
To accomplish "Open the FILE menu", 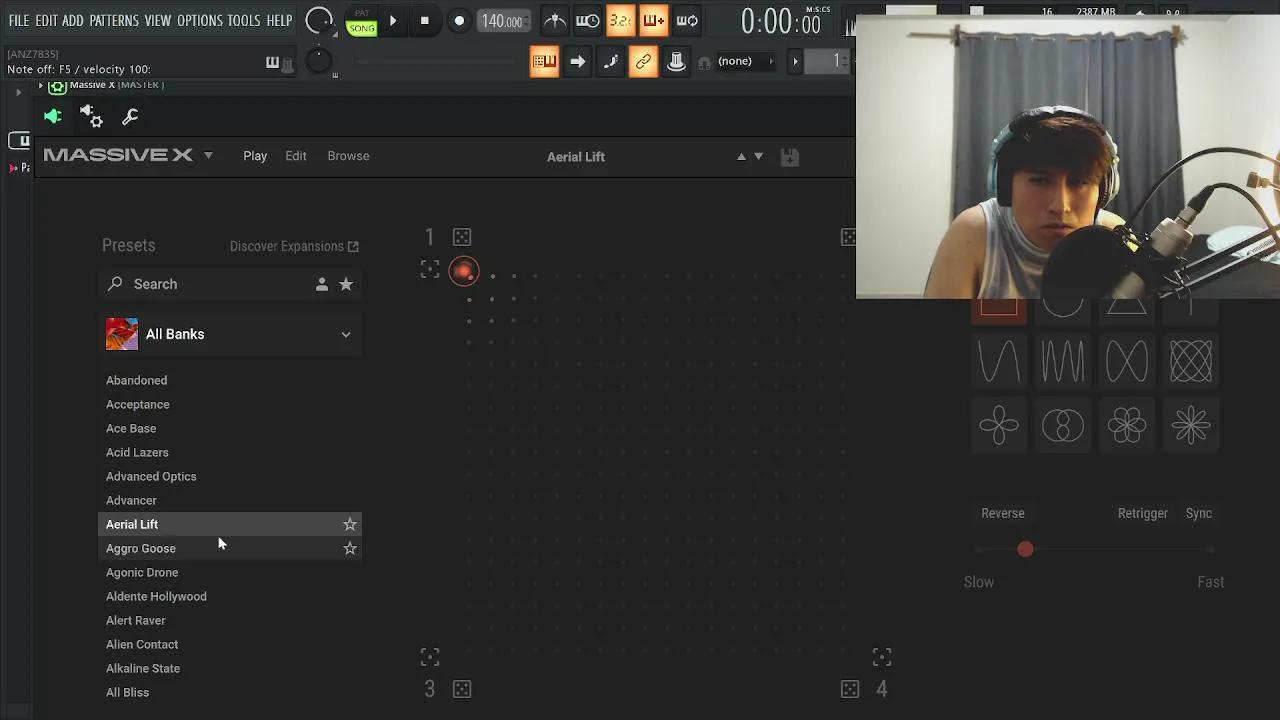I will point(19,20).
